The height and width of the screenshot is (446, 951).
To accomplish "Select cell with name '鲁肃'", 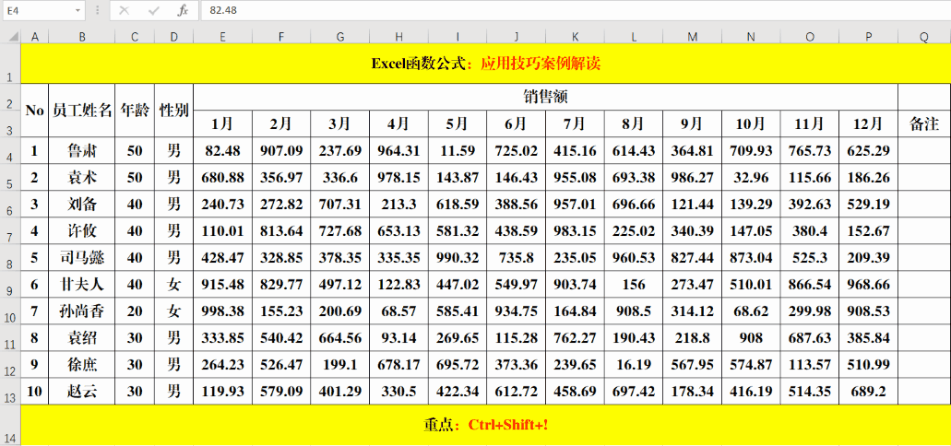I will [x=82, y=150].
